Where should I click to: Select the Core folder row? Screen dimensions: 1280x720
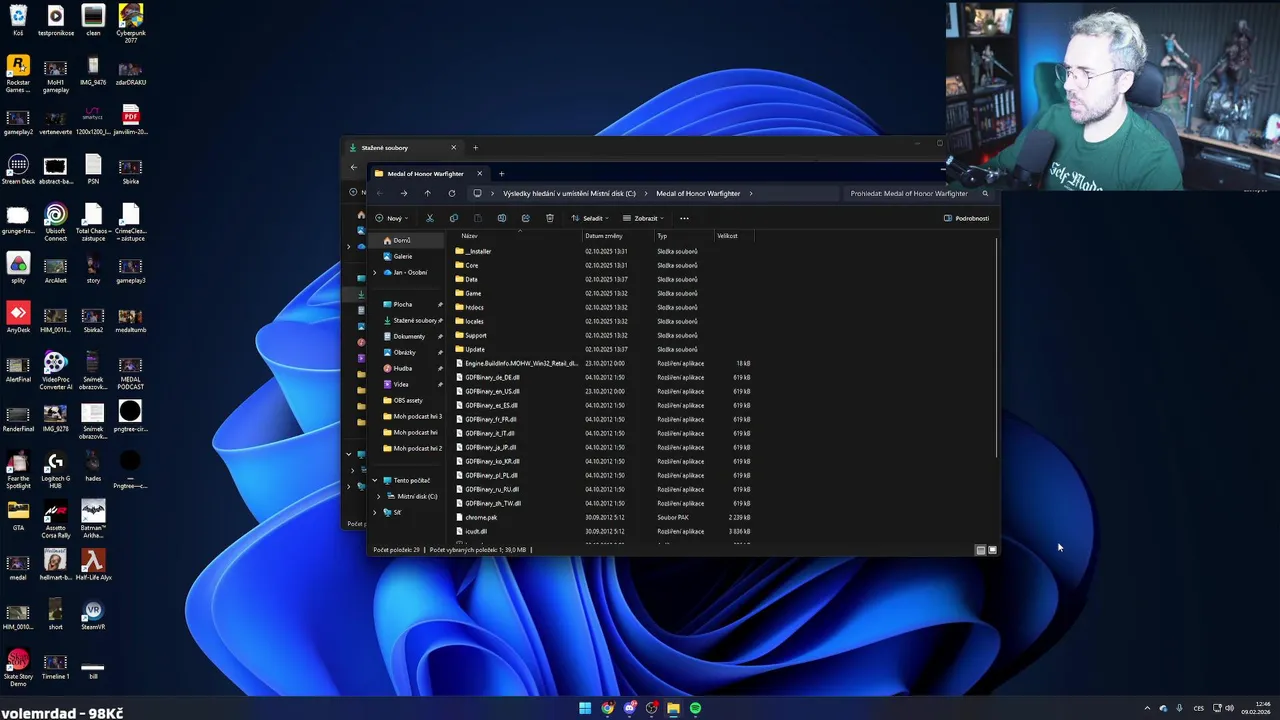click(604, 265)
